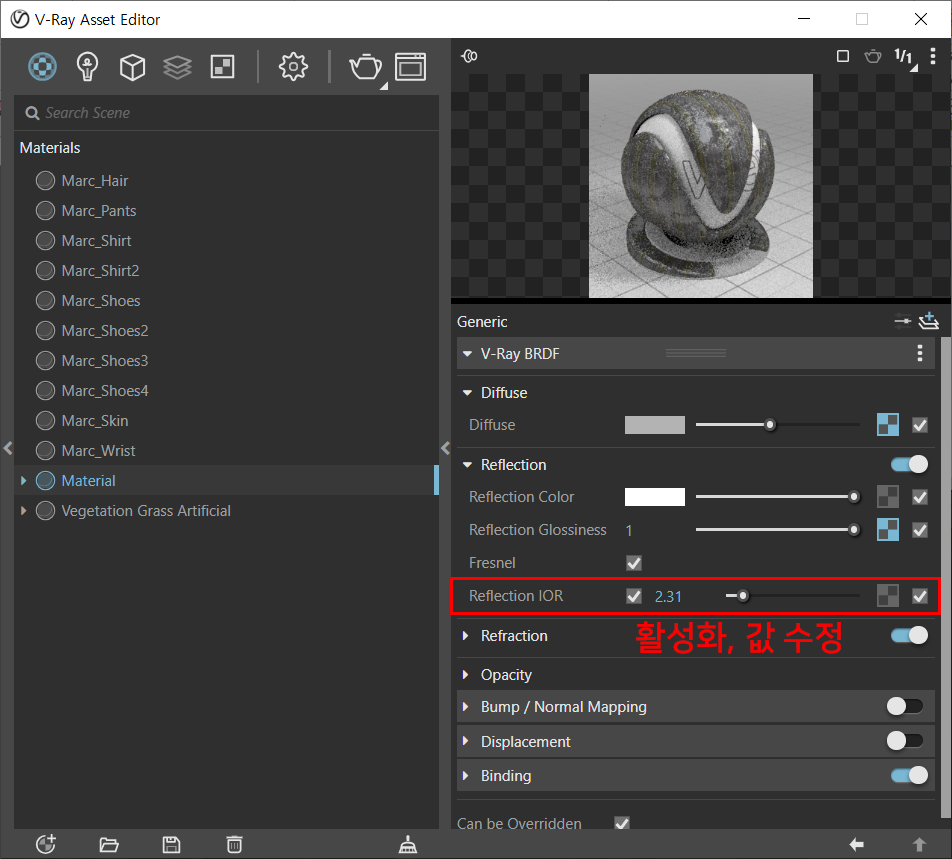The height and width of the screenshot is (859, 952).
Task: Click the back arrow at bottom right
Action: point(857,844)
